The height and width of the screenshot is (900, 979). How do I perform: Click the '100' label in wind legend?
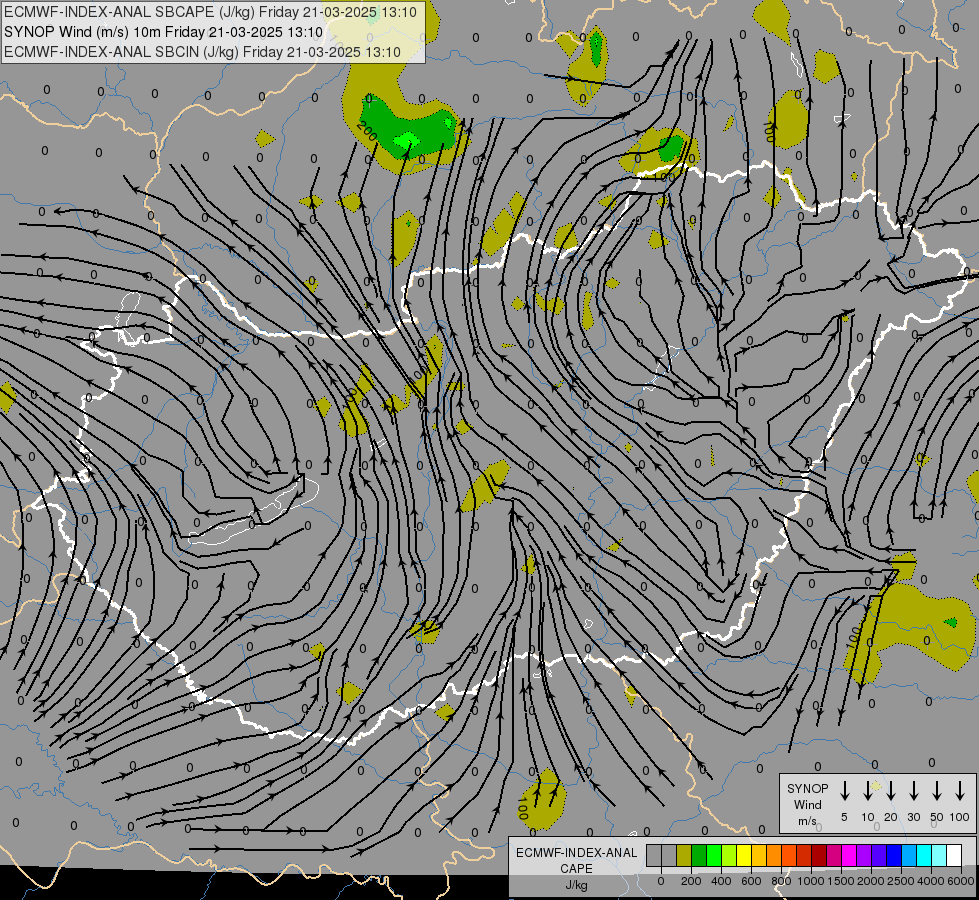pyautogui.click(x=960, y=817)
